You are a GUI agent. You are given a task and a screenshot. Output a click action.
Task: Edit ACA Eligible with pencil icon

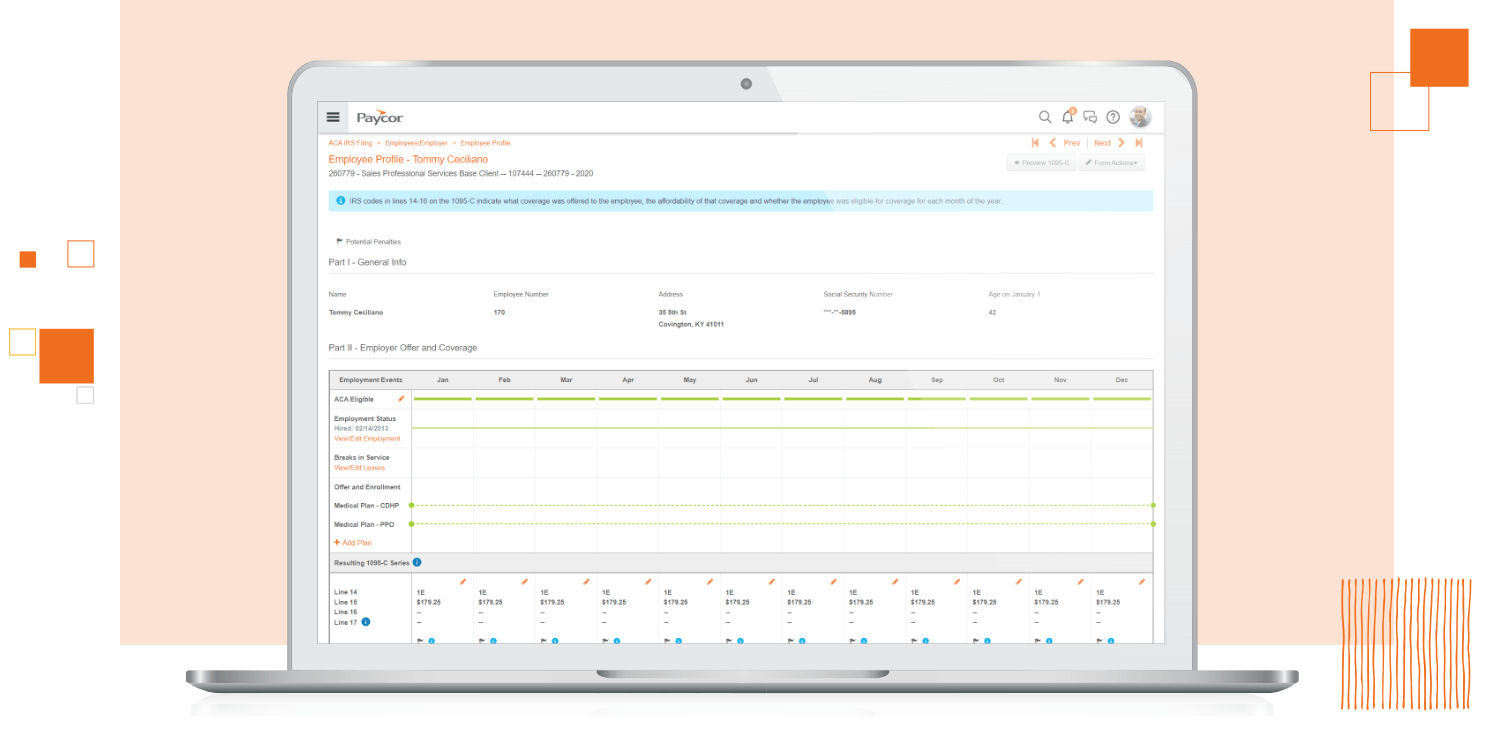(x=401, y=399)
